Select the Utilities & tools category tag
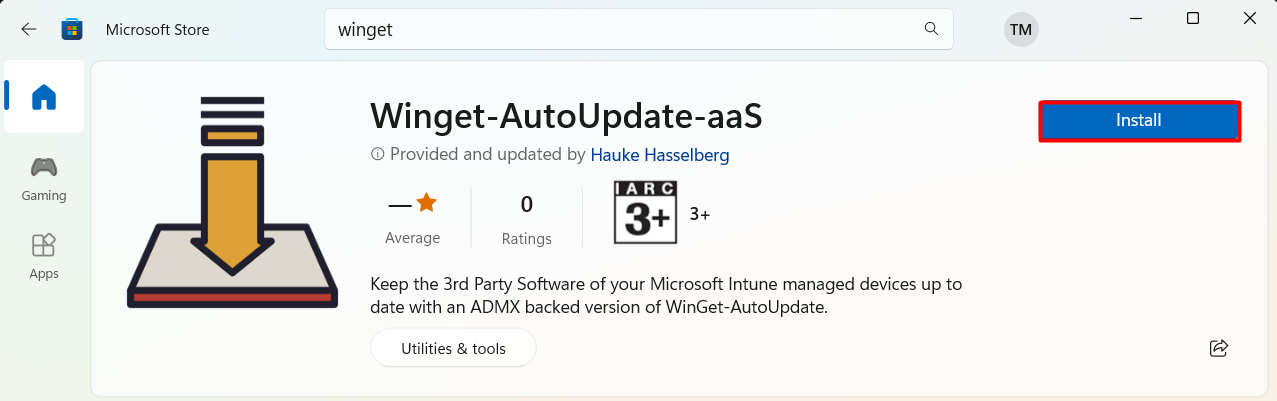1277x401 pixels. (453, 349)
